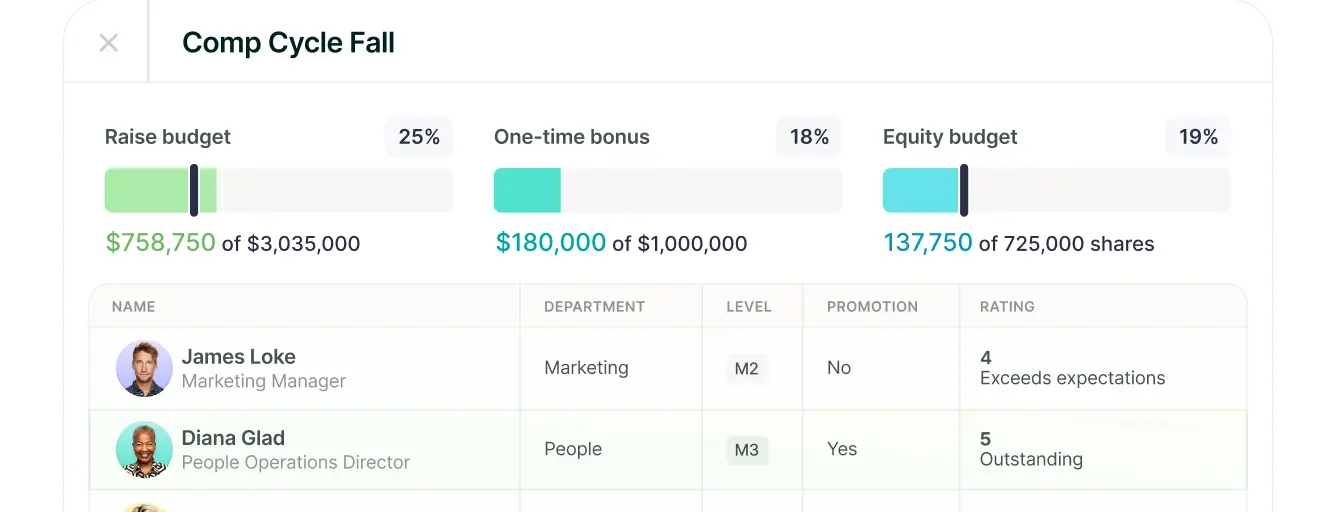Click James Loke's profile photo
This screenshot has width=1336, height=512.
coord(144,368)
